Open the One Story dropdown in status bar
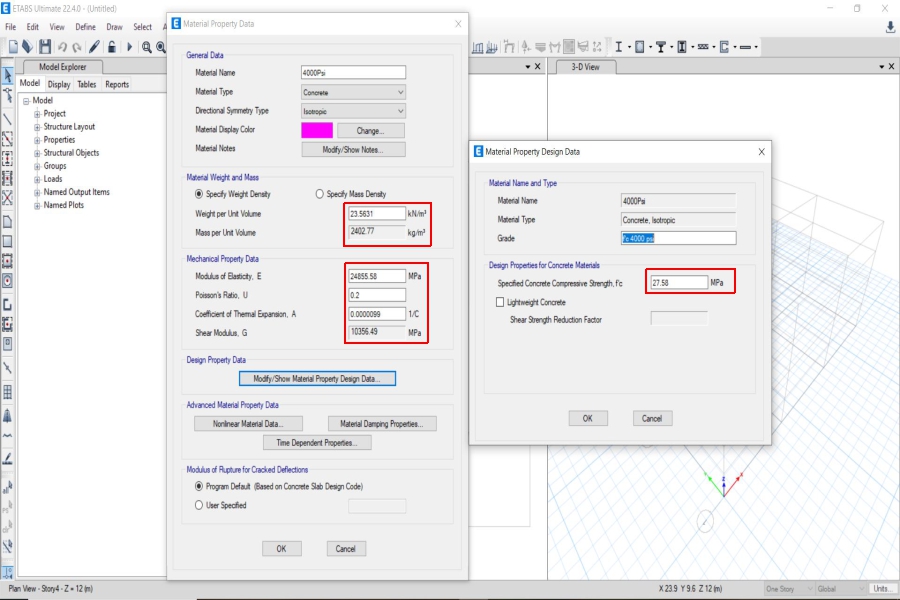The height and width of the screenshot is (600, 900). click(x=789, y=589)
